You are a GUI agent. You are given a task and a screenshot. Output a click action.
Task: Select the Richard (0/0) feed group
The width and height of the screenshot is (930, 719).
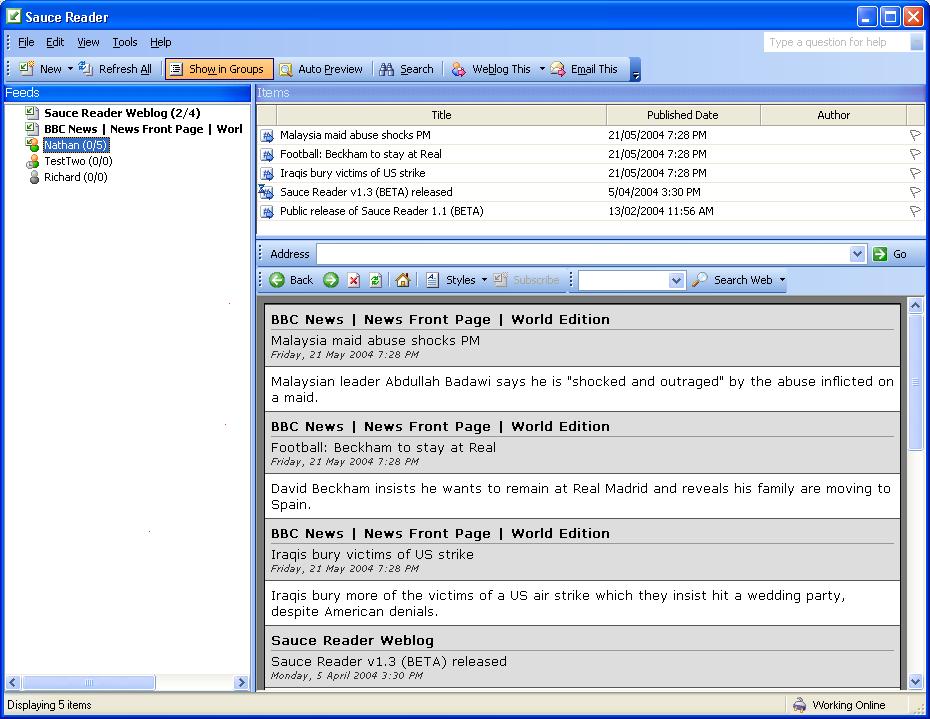(x=76, y=177)
